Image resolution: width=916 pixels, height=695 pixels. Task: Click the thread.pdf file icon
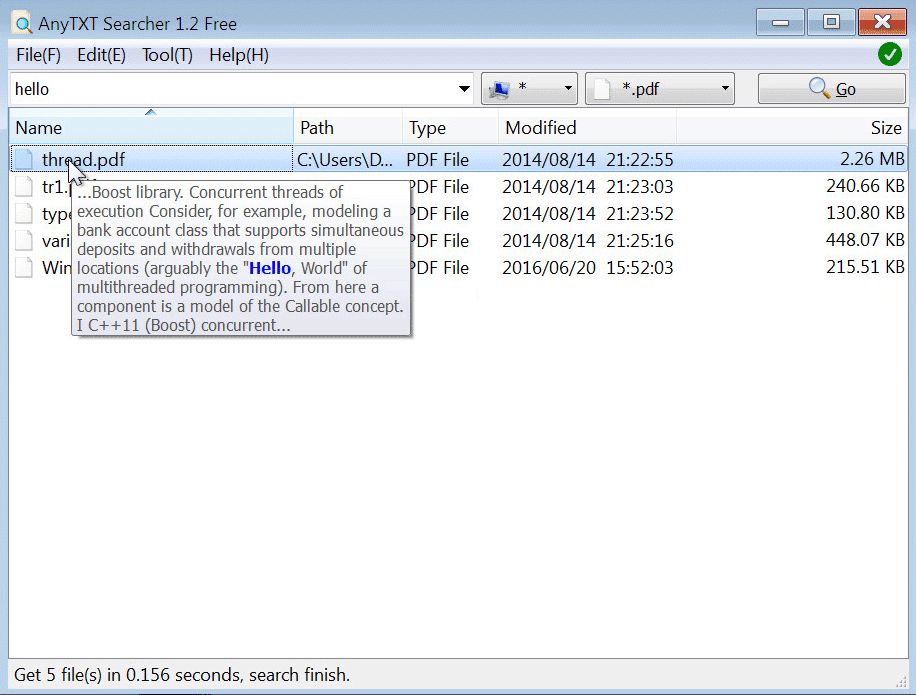point(24,159)
